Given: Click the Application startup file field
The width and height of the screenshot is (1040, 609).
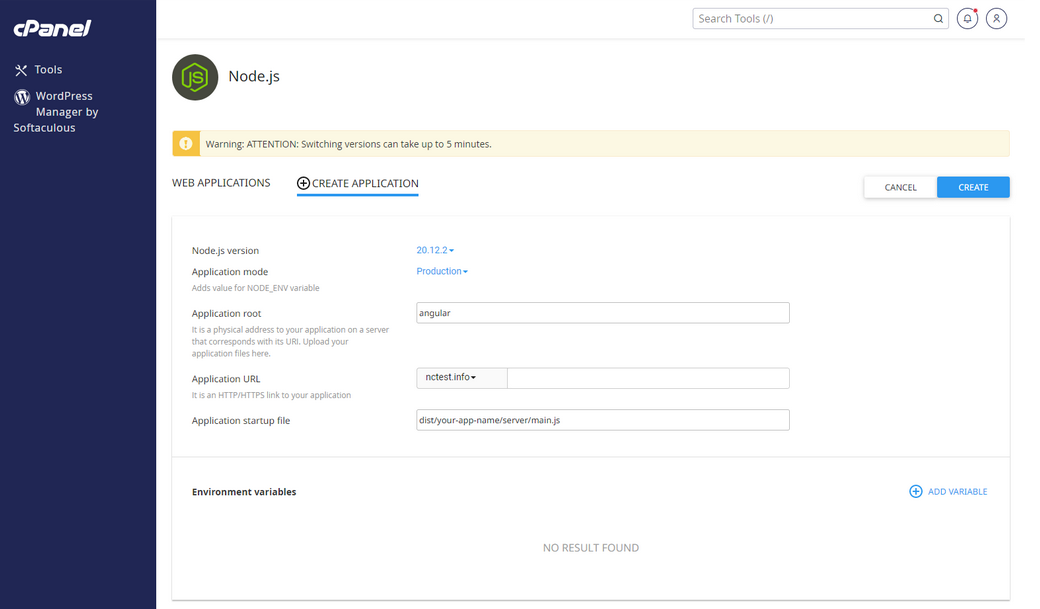Looking at the screenshot, I should [603, 420].
